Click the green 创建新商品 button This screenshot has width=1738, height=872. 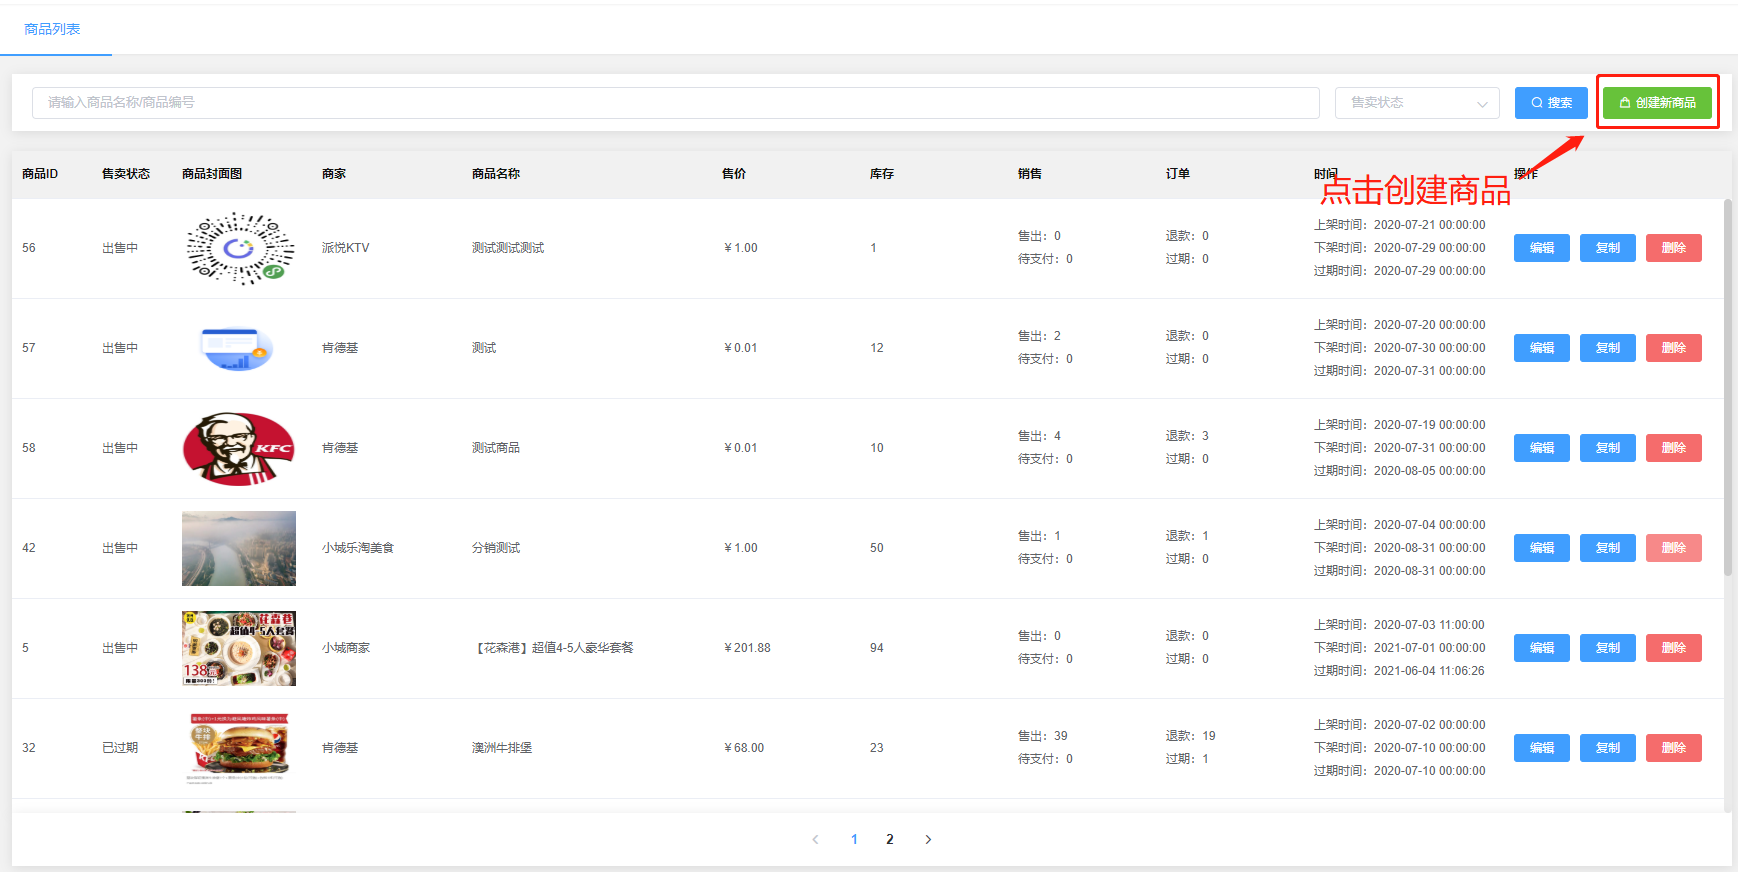[1657, 103]
